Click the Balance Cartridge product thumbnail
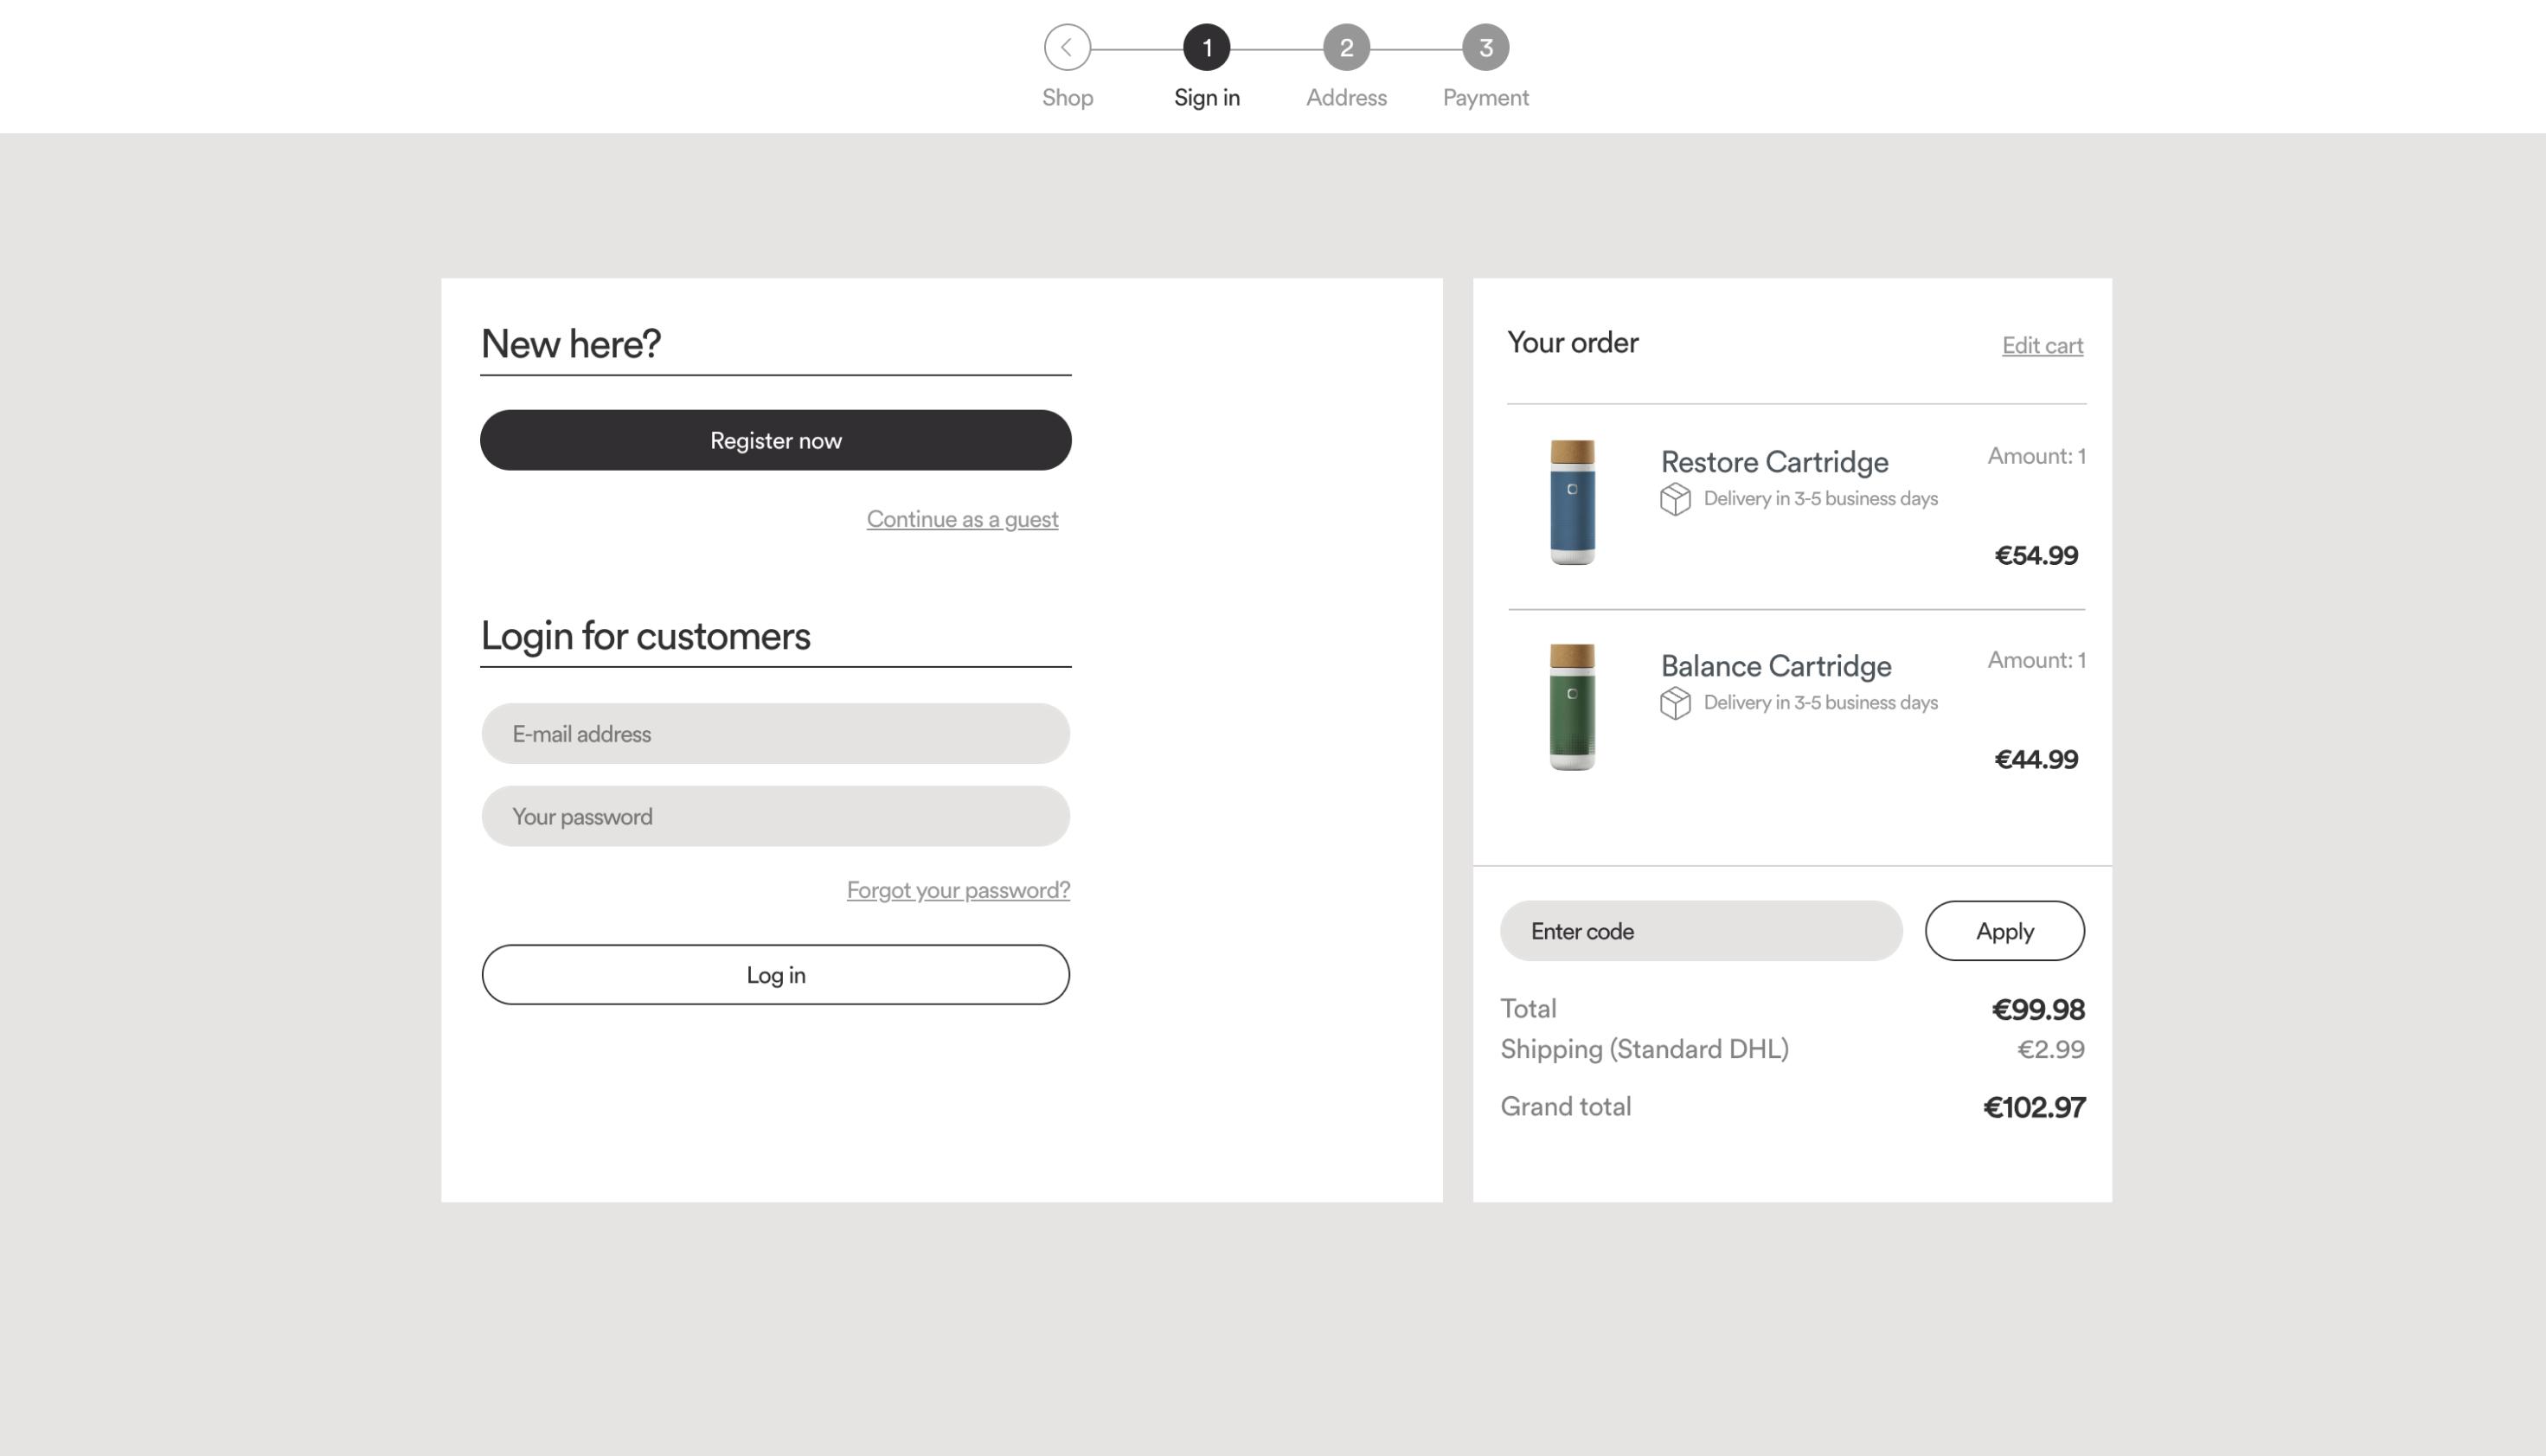The width and height of the screenshot is (2546, 1456). [1570, 708]
